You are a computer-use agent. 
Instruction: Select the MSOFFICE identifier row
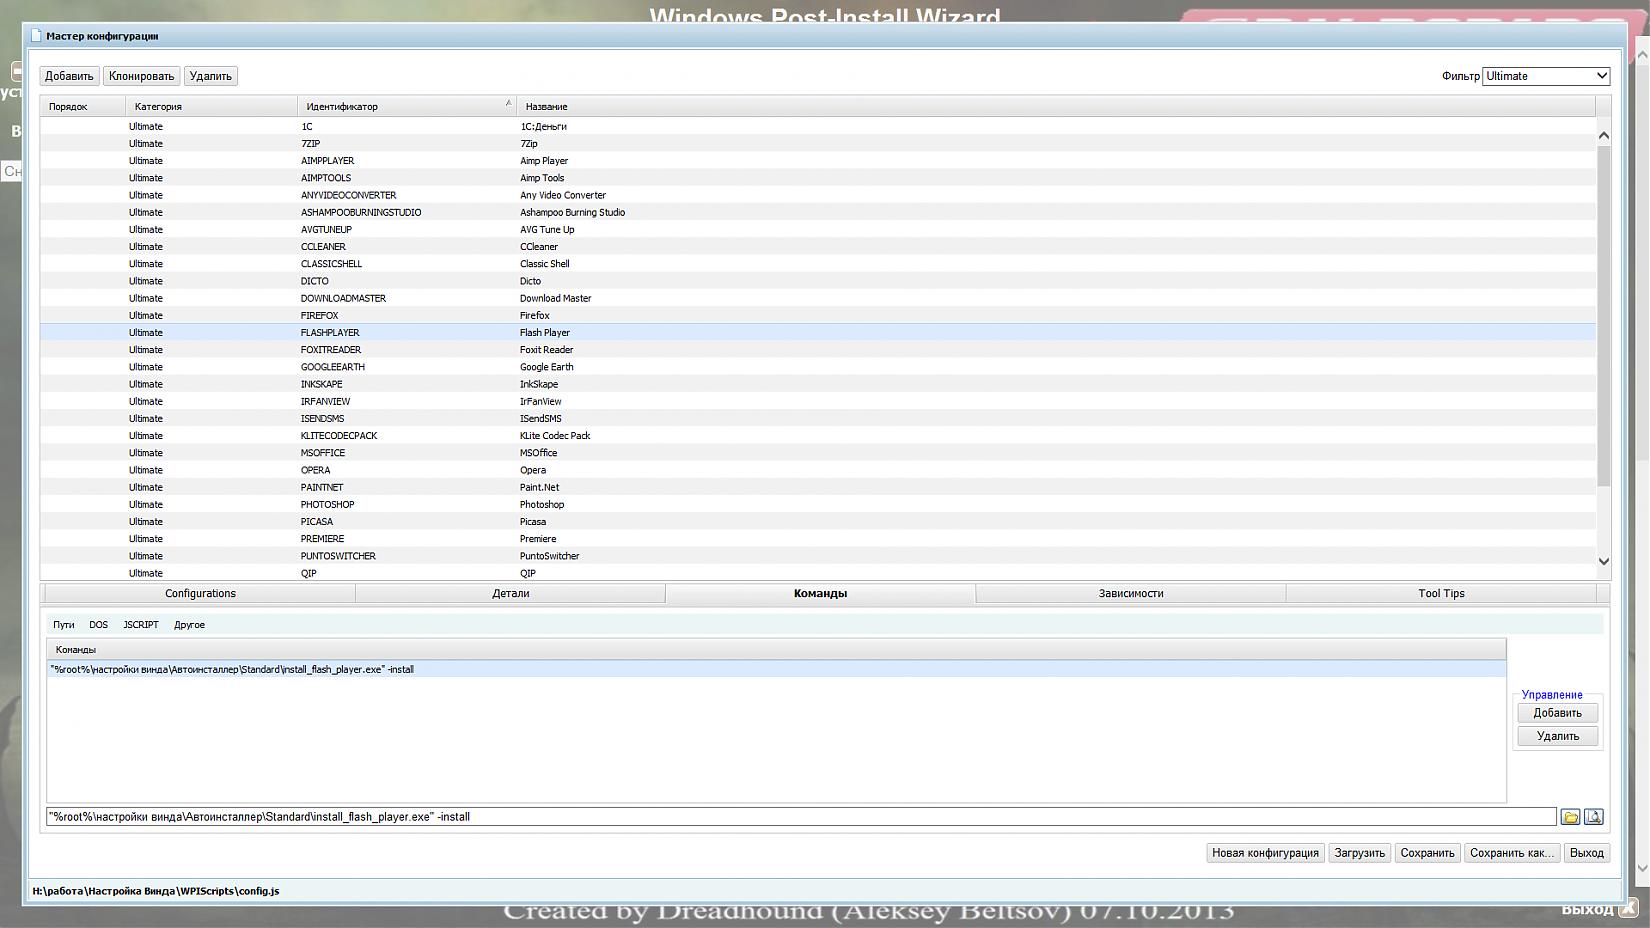(323, 453)
